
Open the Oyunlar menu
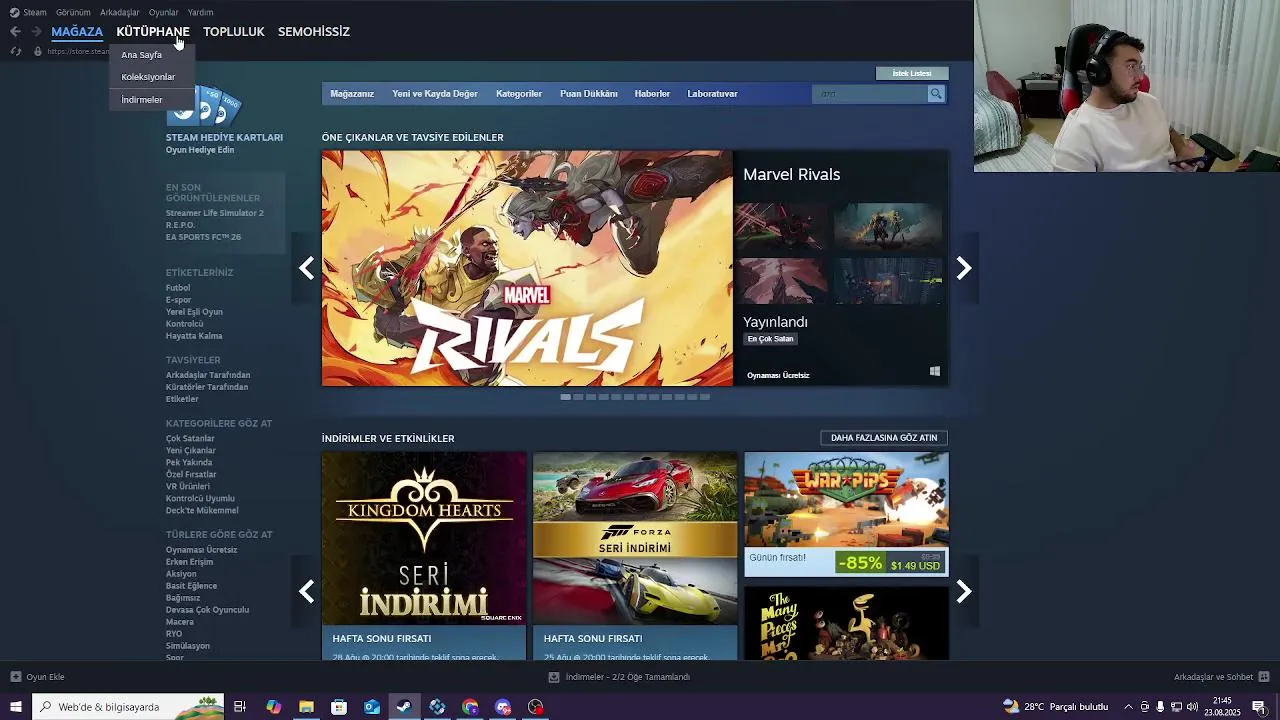point(163,12)
